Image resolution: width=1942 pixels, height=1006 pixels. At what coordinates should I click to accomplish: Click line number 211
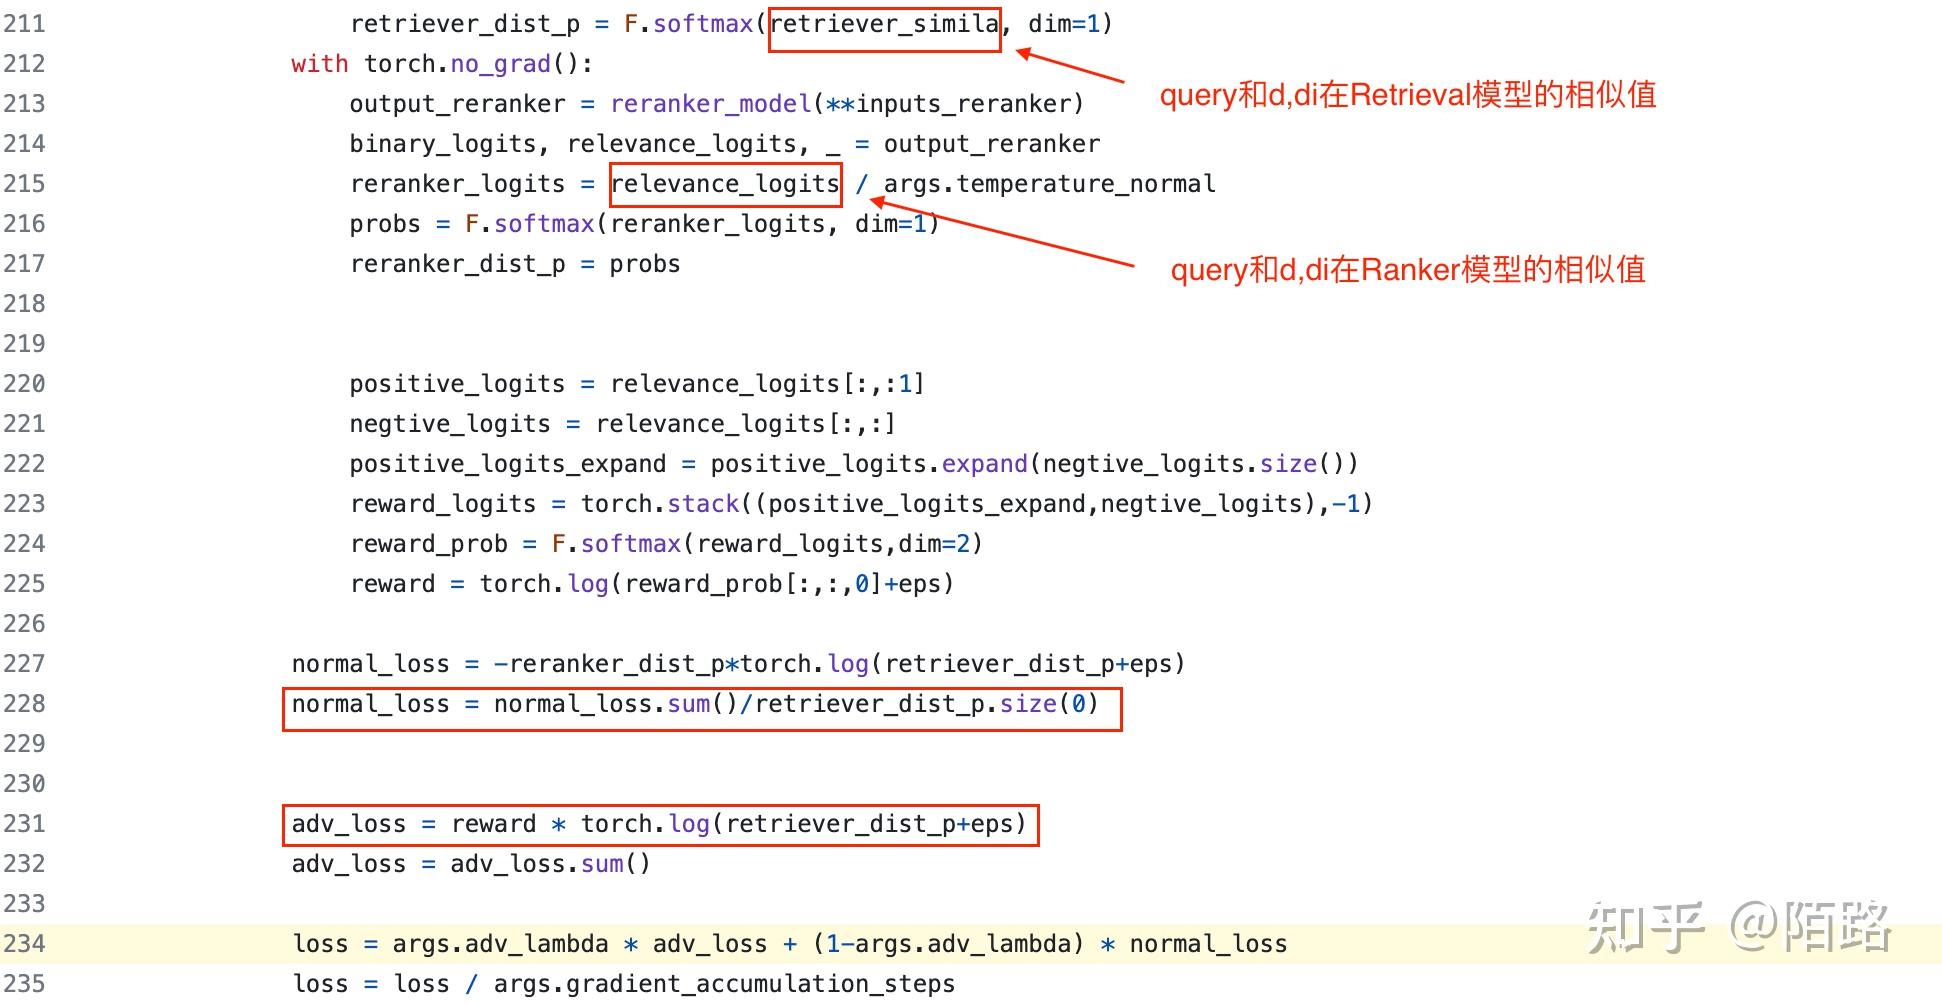(x=27, y=23)
